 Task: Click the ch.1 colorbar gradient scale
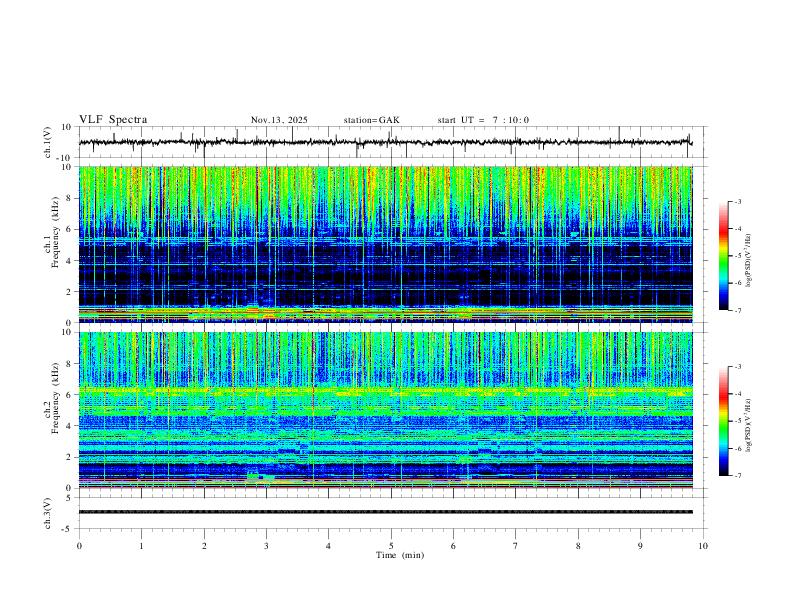click(x=723, y=256)
